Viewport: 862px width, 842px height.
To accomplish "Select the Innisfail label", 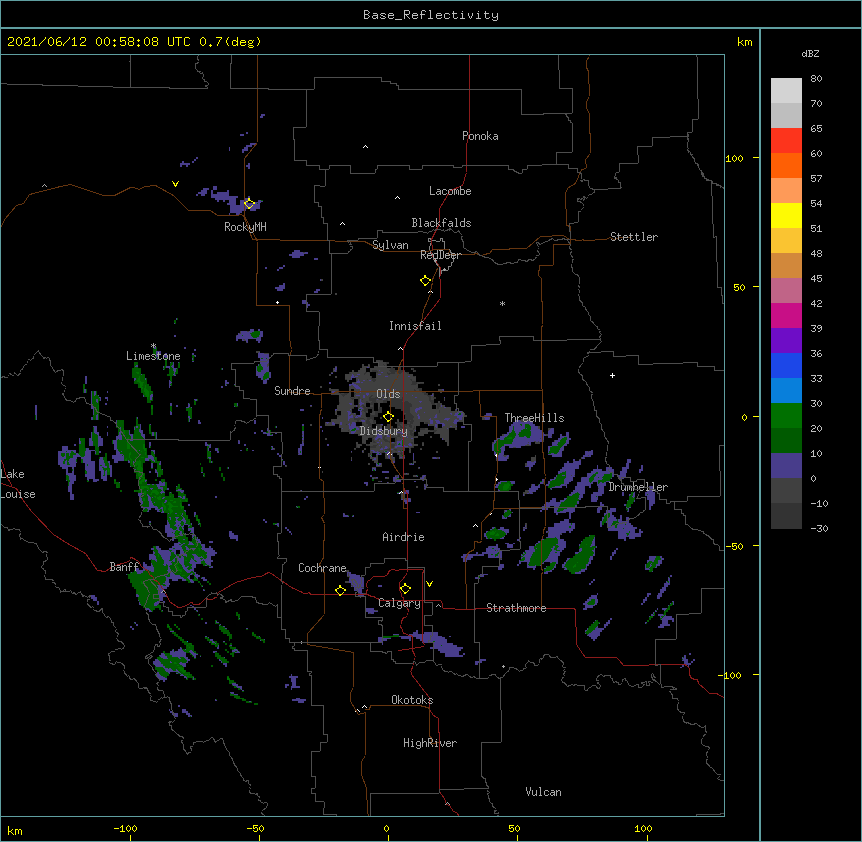I will click(415, 326).
